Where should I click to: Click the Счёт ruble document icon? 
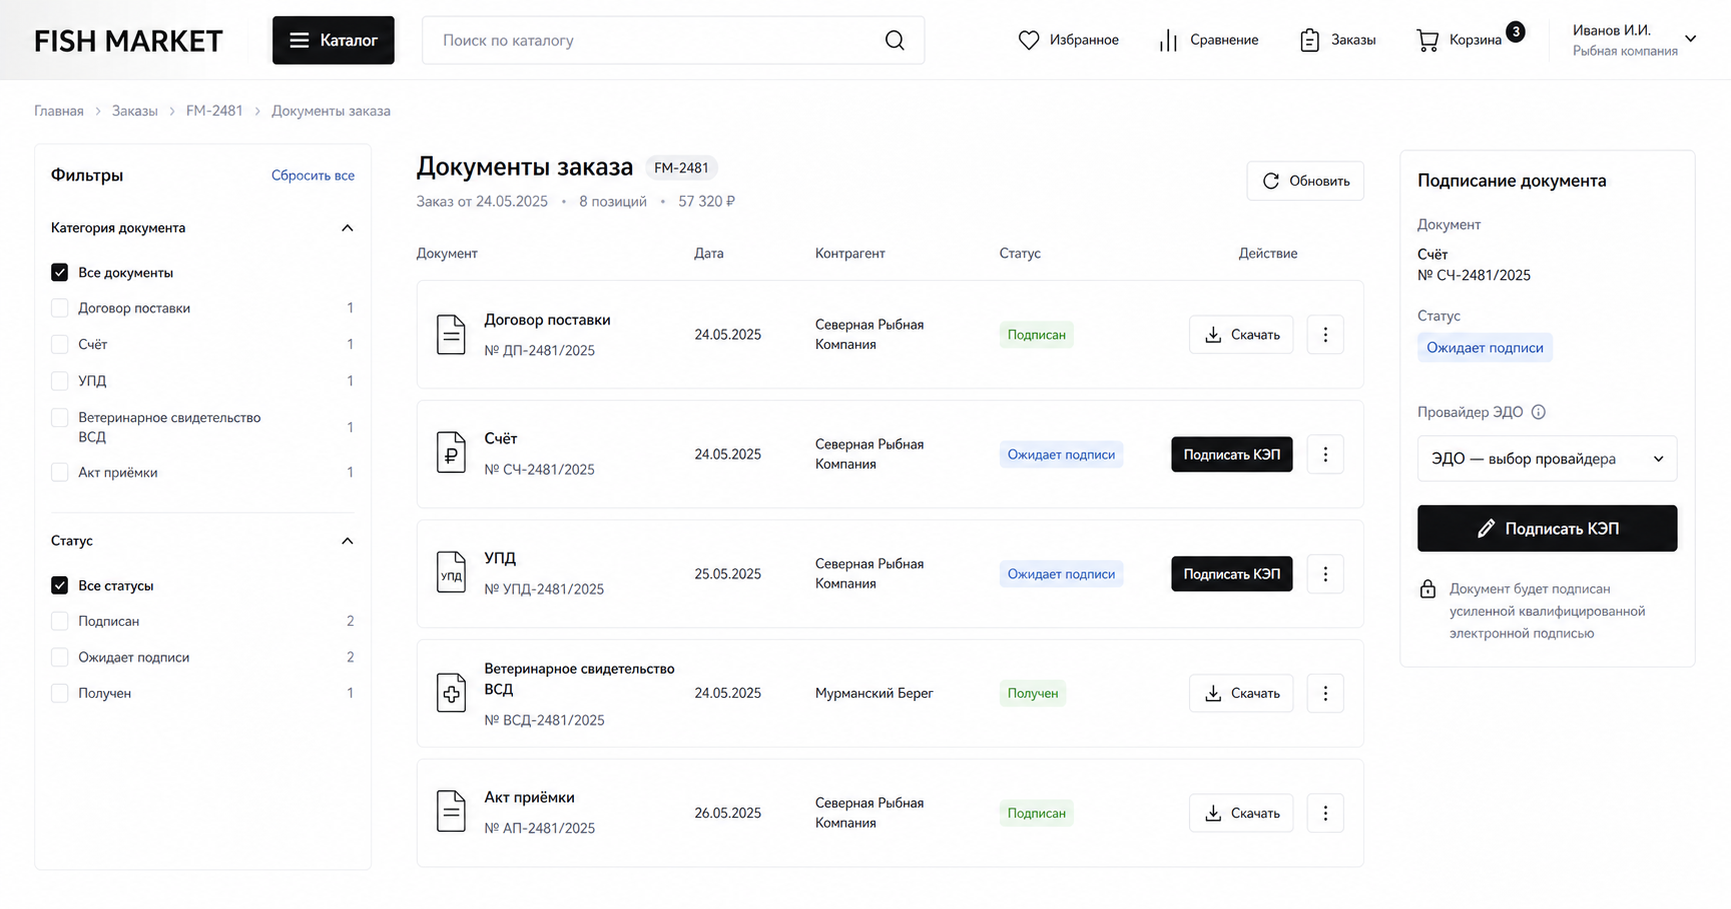pos(451,453)
